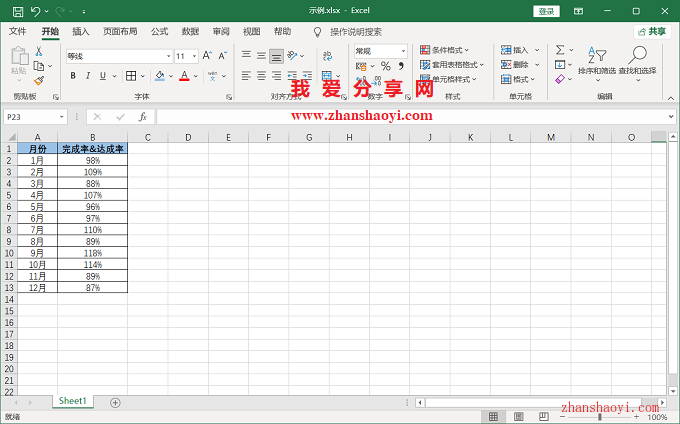Screen dimensions: 680x424
Task: Click the Insert Function fx icon
Action: tap(143, 117)
